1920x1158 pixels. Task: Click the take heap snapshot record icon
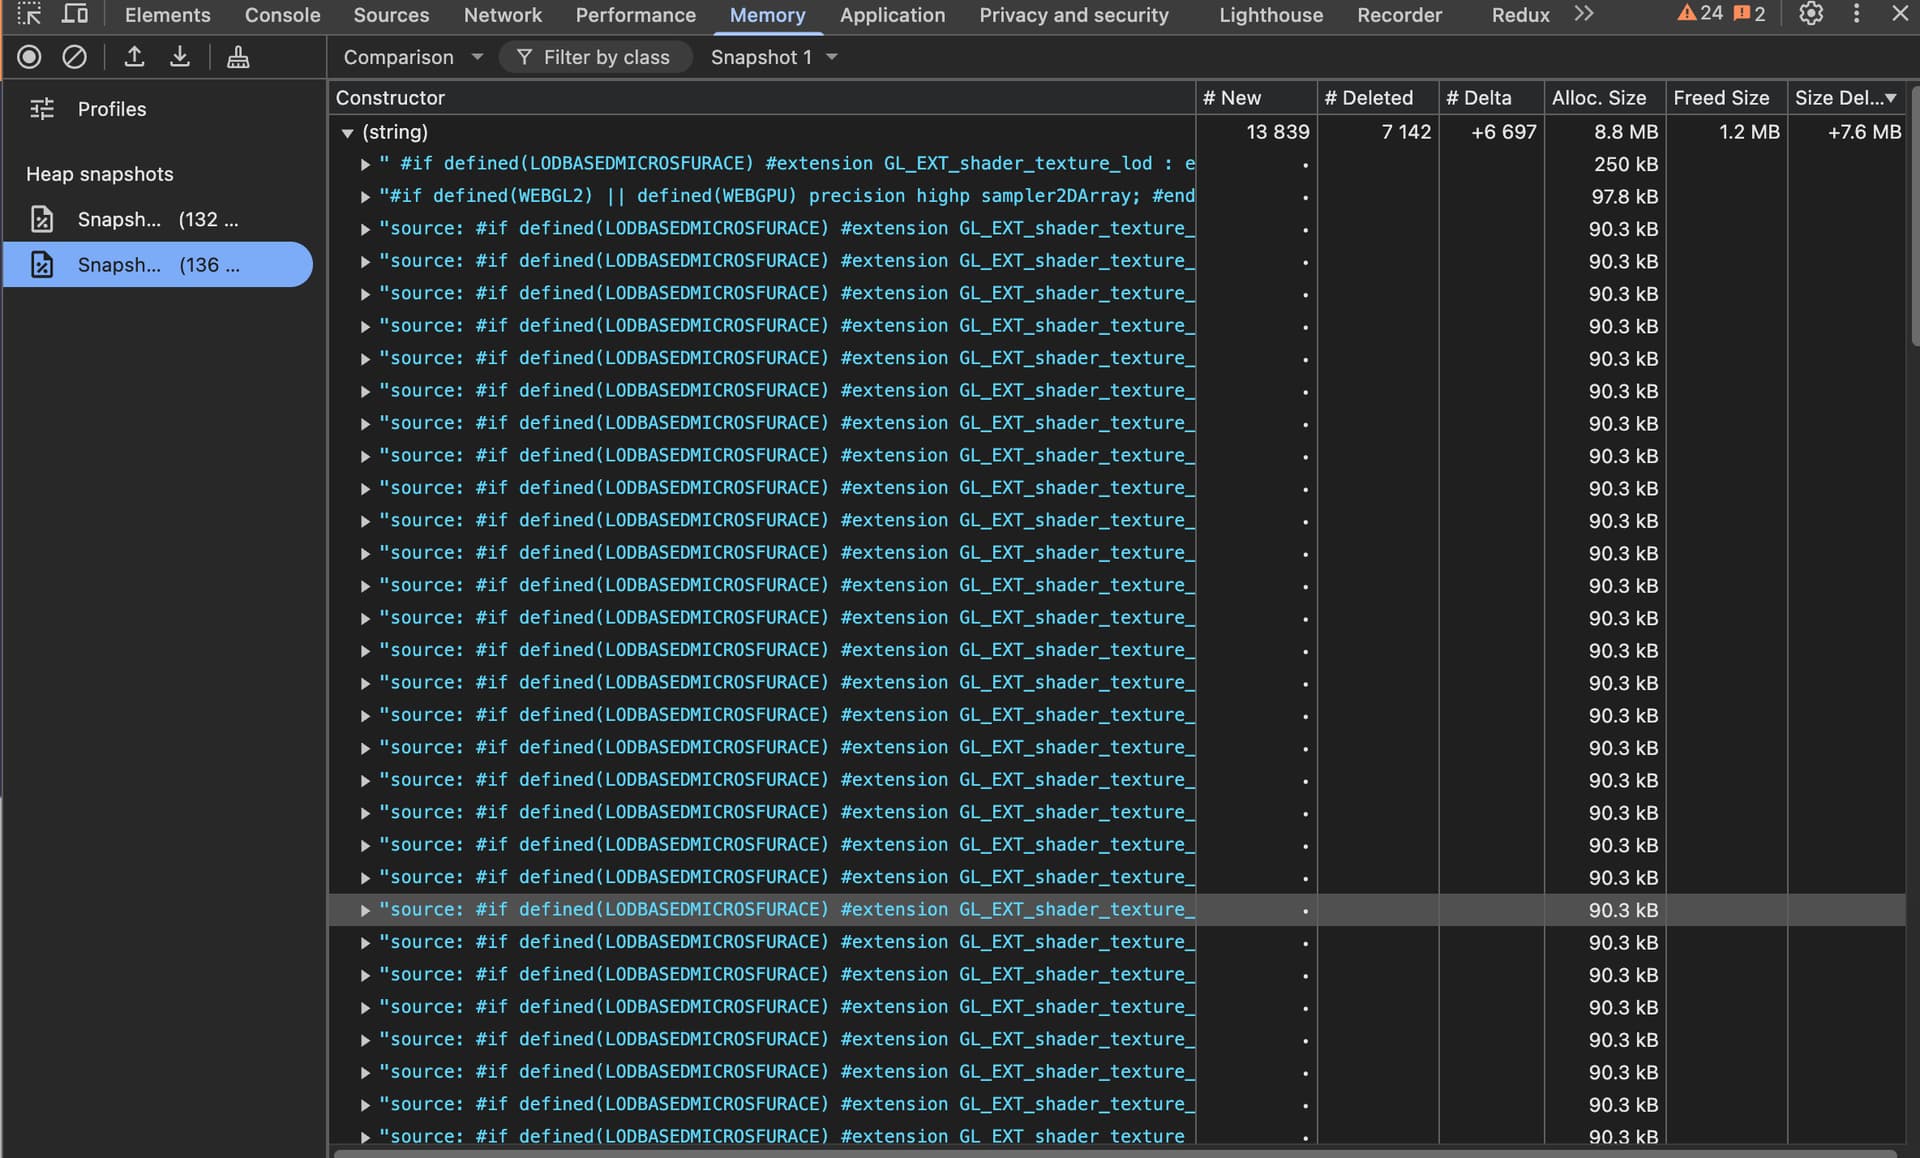click(29, 57)
